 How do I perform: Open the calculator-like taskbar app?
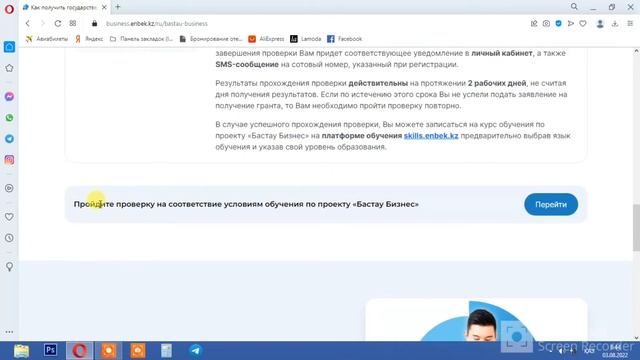pos(166,351)
